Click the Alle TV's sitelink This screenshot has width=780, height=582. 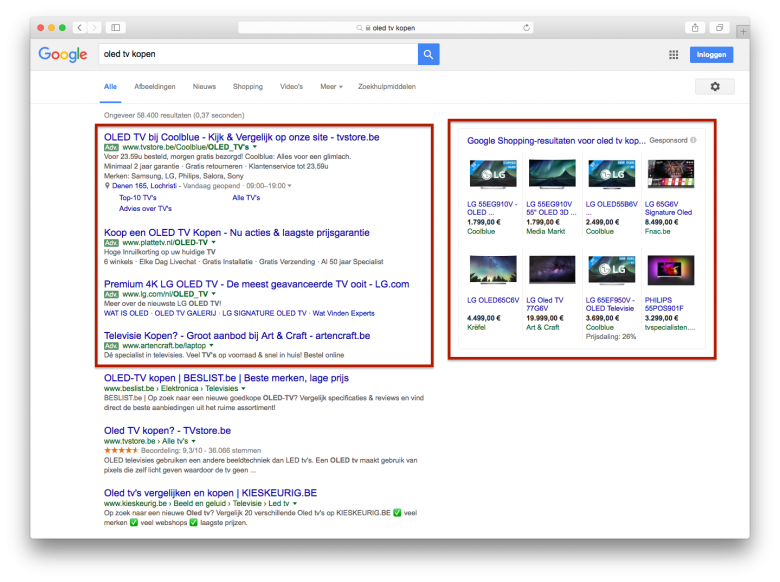pyautogui.click(x=246, y=197)
